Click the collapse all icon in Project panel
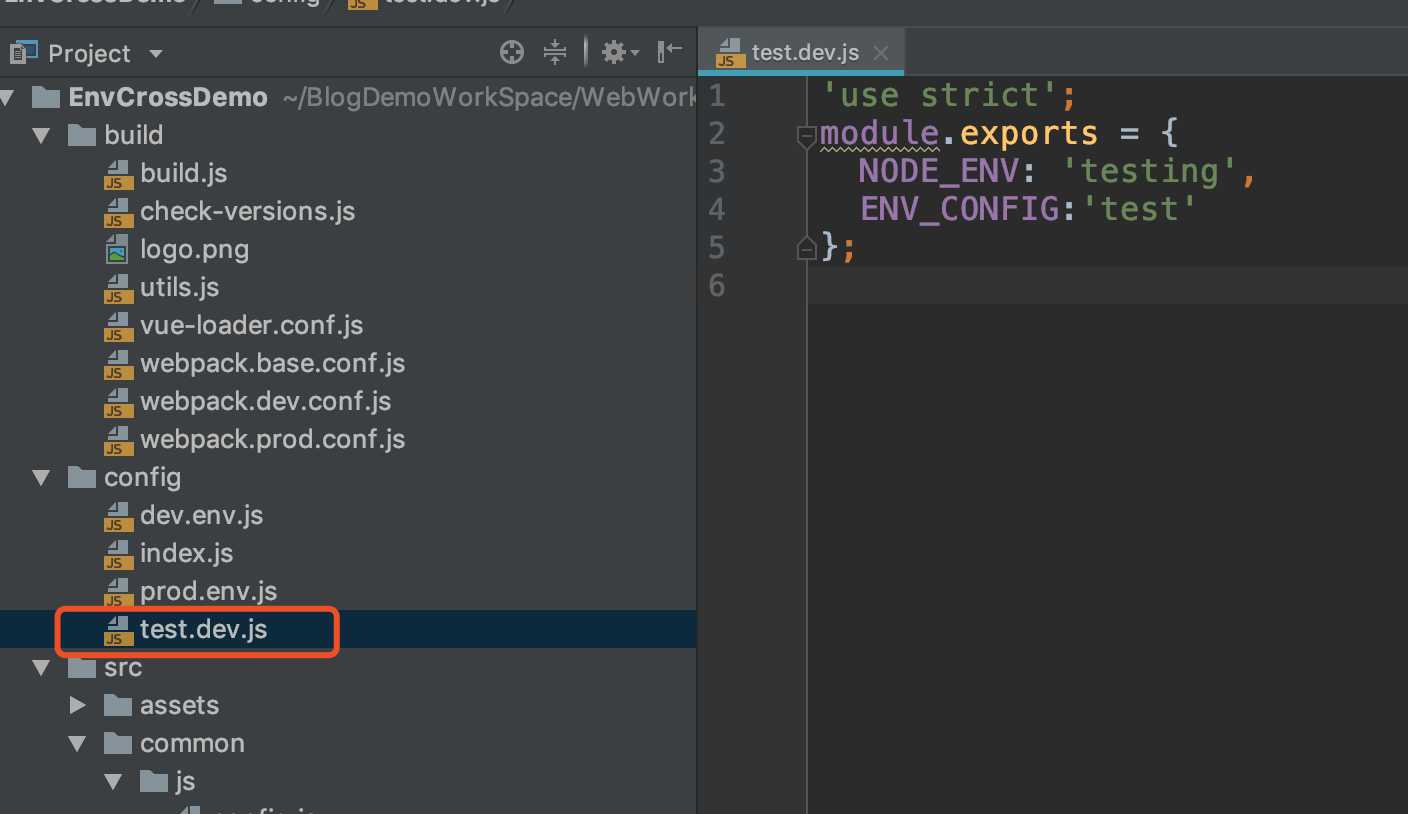The image size is (1408, 814). 555,52
